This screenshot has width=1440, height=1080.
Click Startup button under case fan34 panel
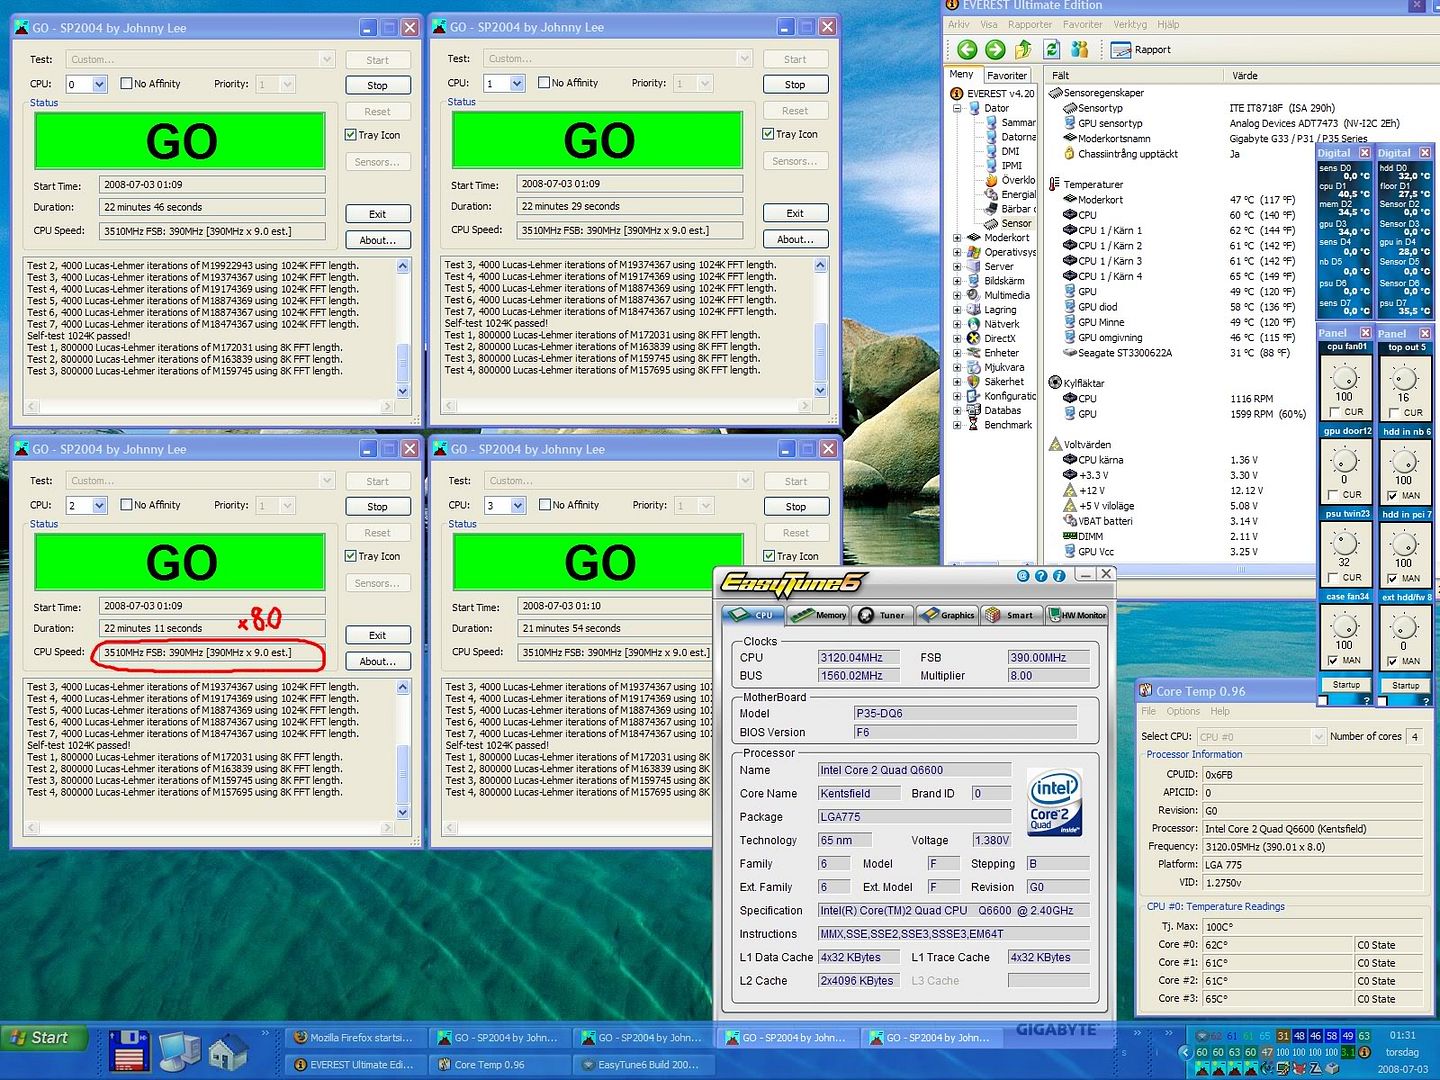click(x=1346, y=685)
